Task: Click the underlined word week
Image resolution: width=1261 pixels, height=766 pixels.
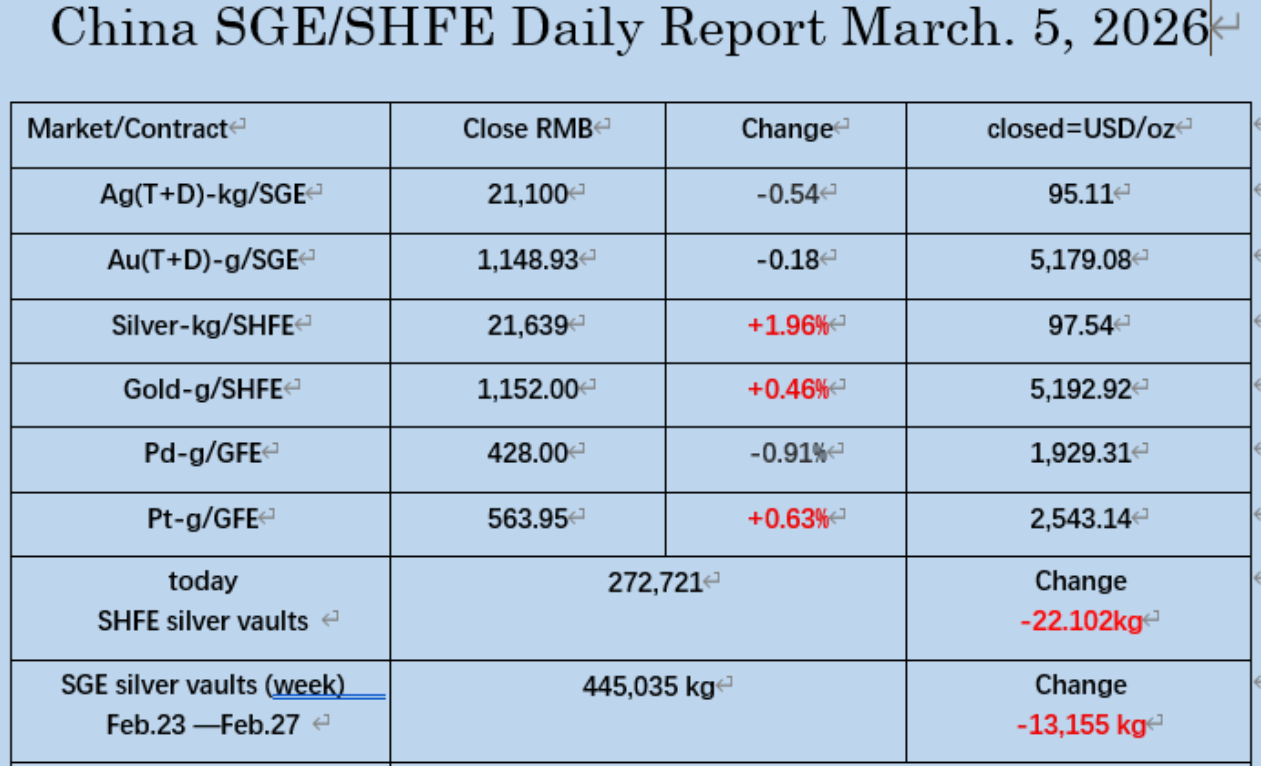Action: [309, 685]
